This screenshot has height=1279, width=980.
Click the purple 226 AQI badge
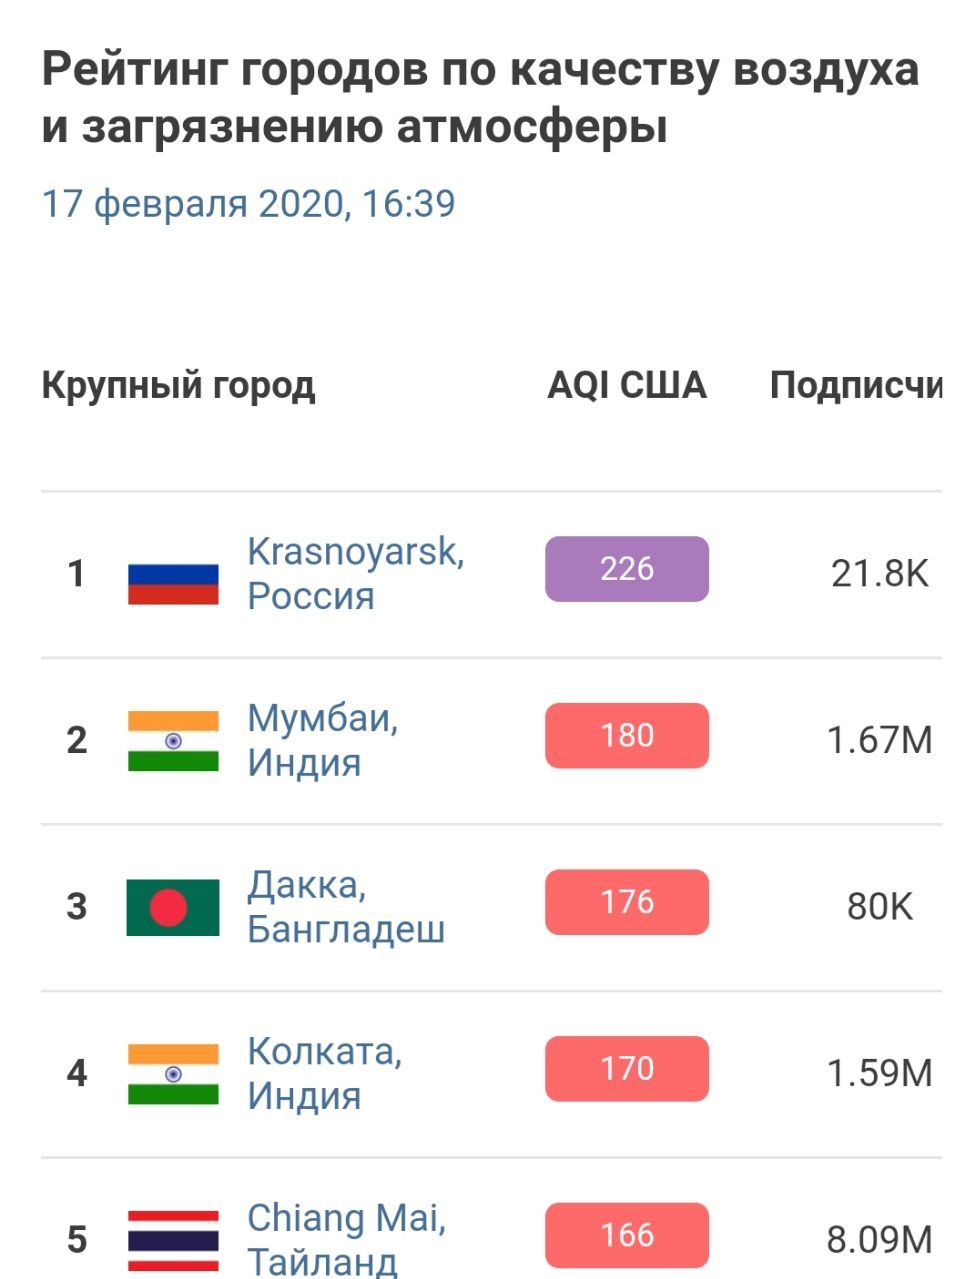(x=627, y=569)
